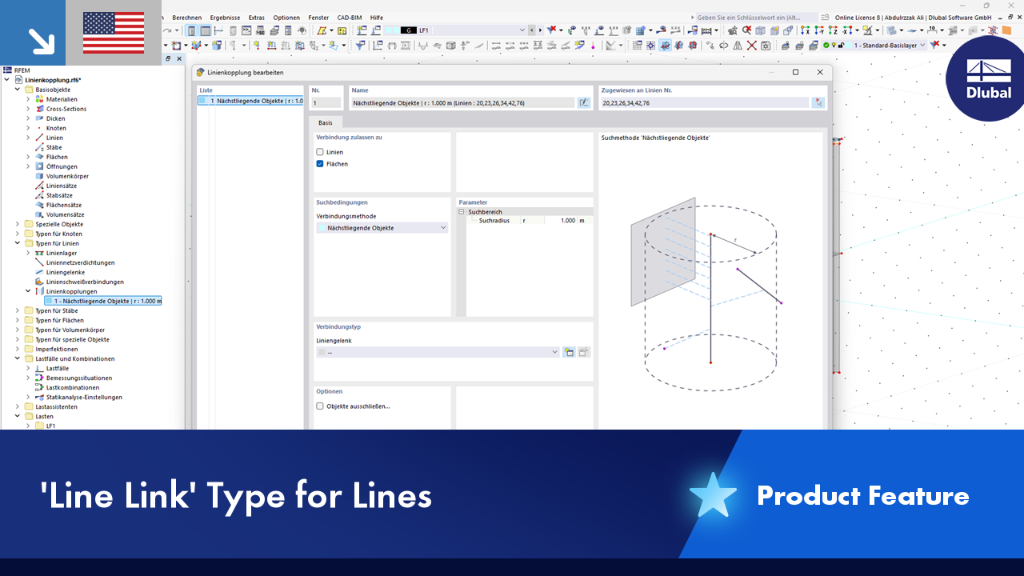Select Liniengelenke in the navigator tree

coord(65,272)
